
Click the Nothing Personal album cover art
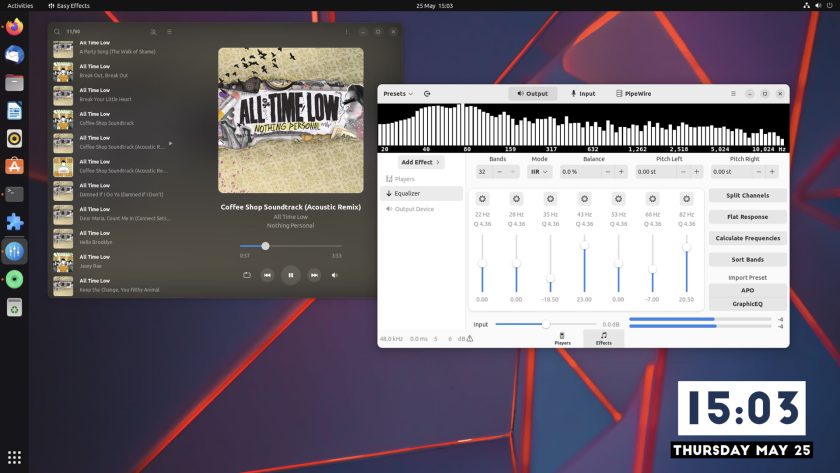tap(290, 121)
